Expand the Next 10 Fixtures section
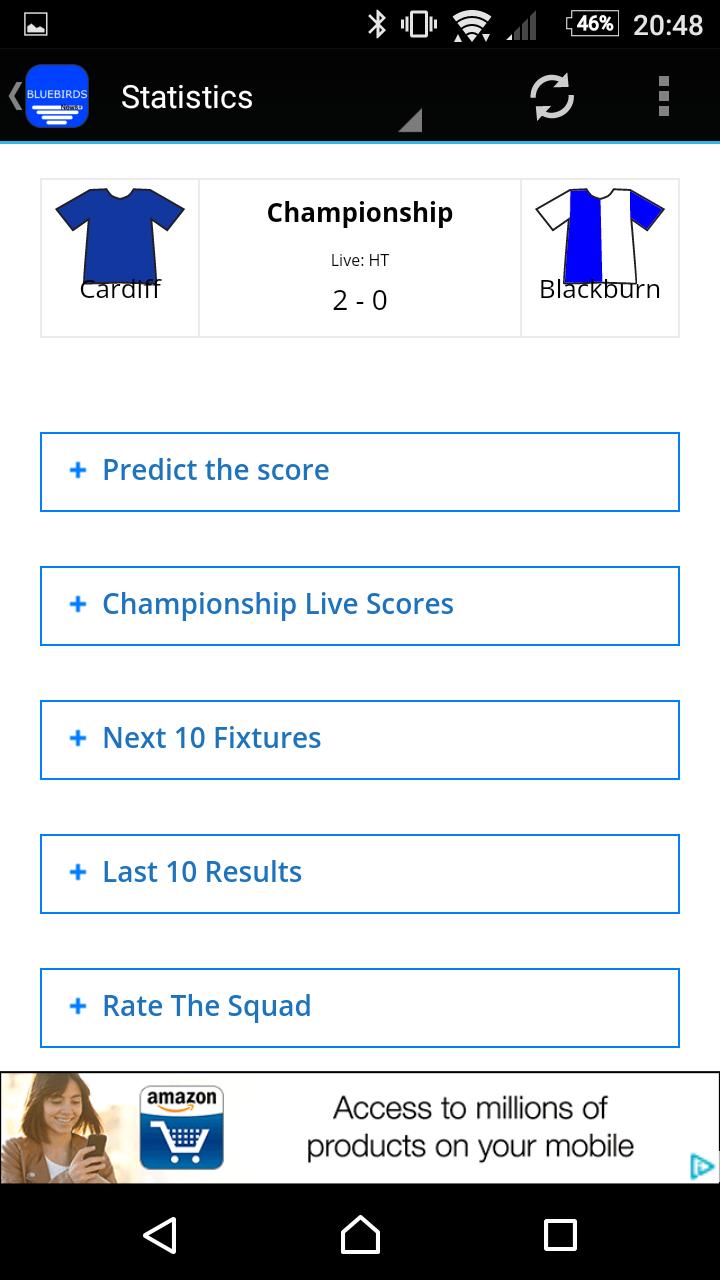Viewport: 720px width, 1280px height. pos(360,739)
